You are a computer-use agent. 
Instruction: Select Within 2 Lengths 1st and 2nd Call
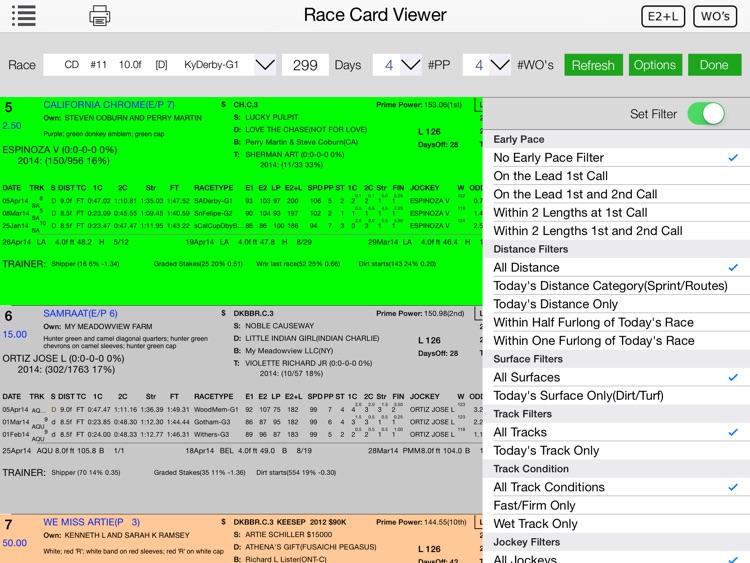pyautogui.click(x=616, y=231)
